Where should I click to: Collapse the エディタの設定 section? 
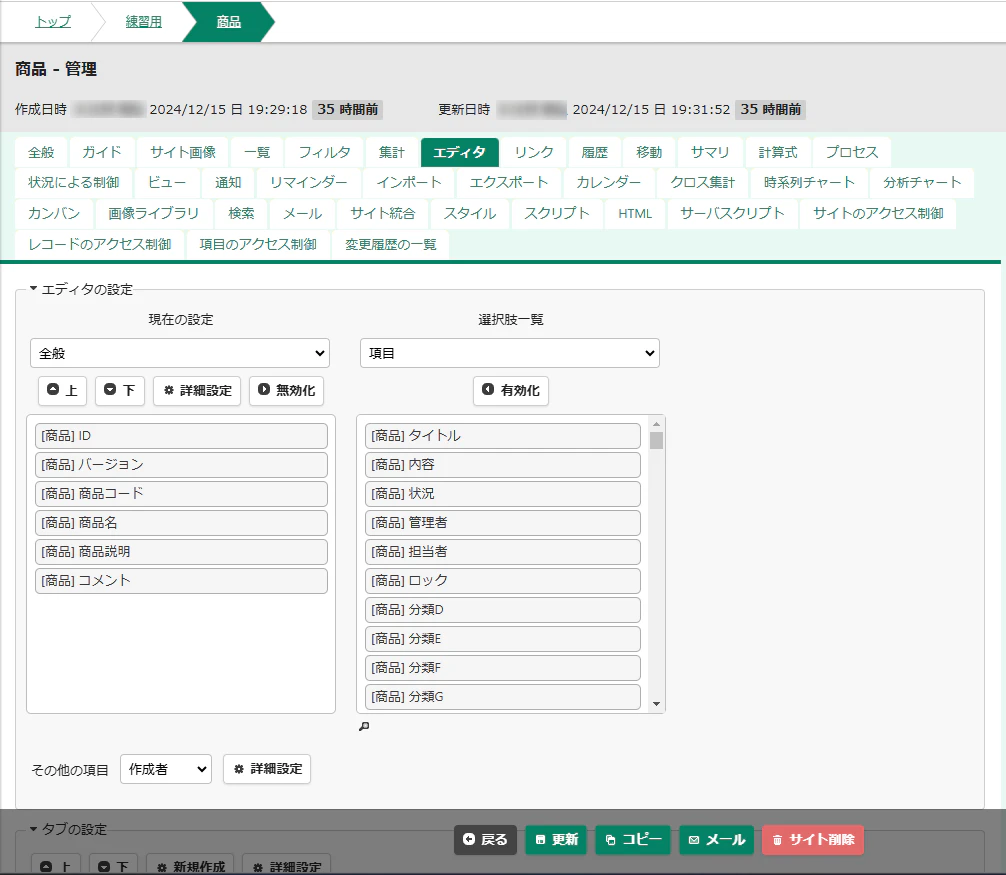point(81,289)
